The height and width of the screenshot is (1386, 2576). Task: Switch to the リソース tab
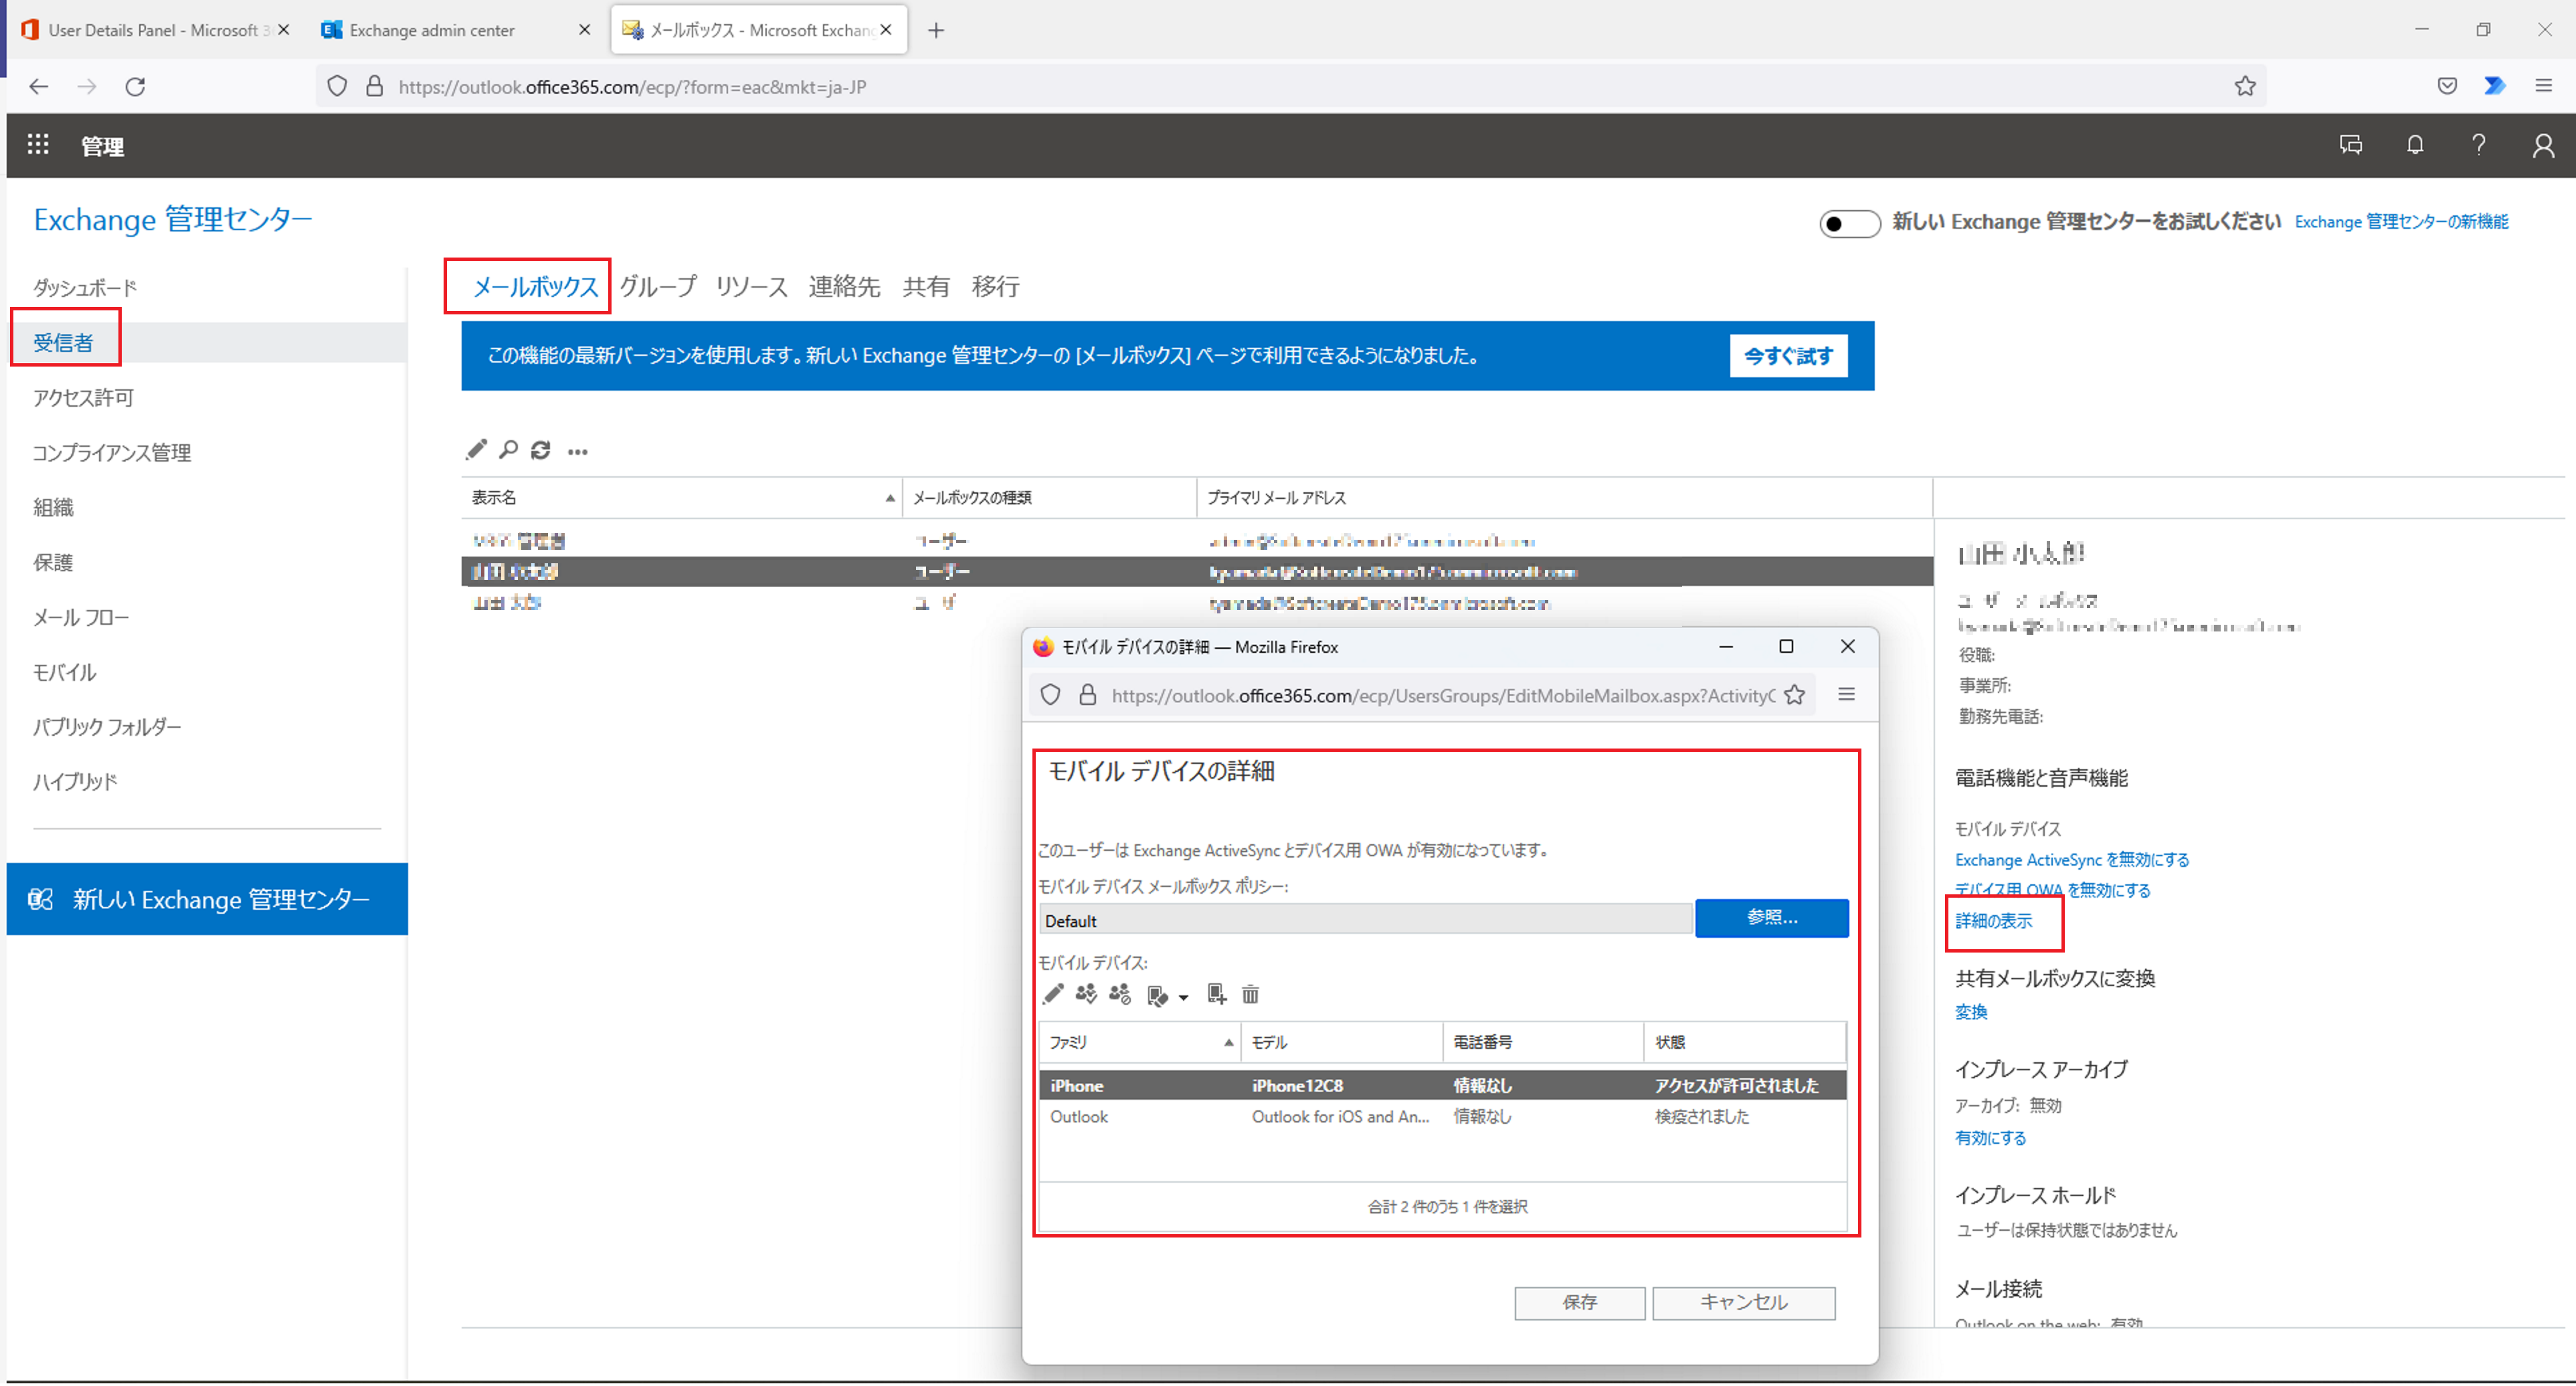tap(752, 286)
